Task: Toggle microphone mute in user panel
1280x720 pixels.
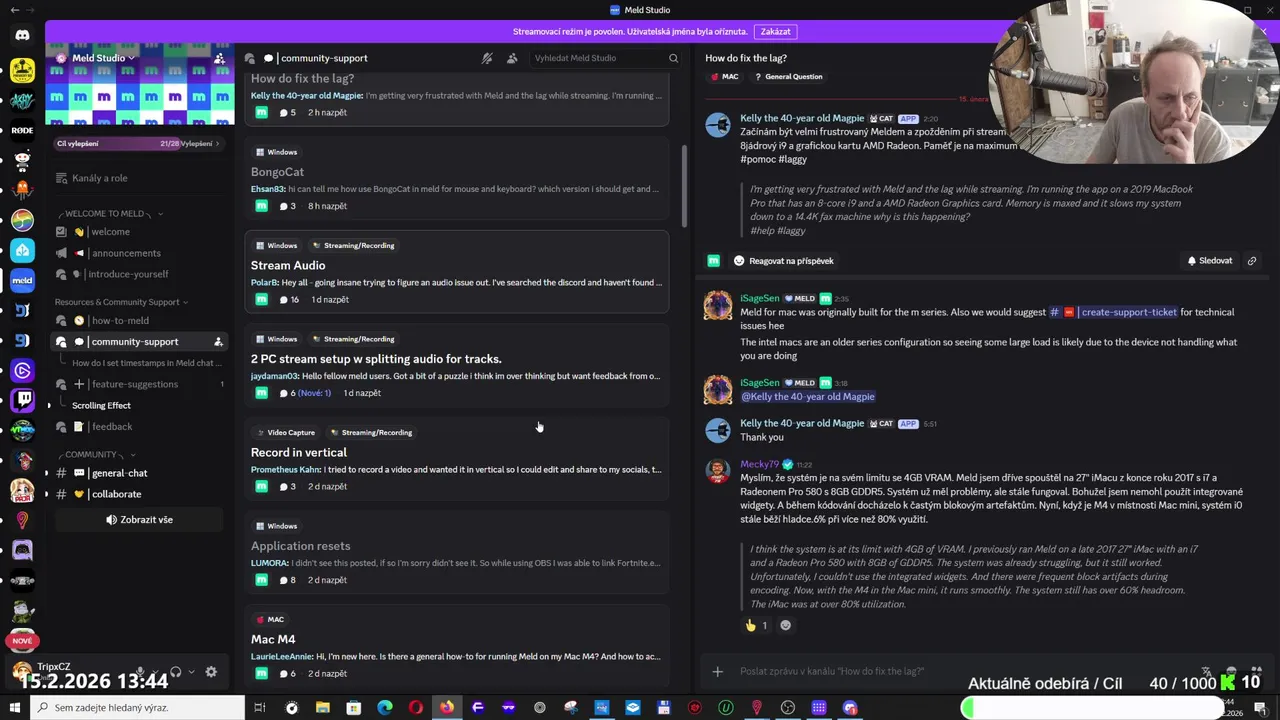Action: click(141, 672)
